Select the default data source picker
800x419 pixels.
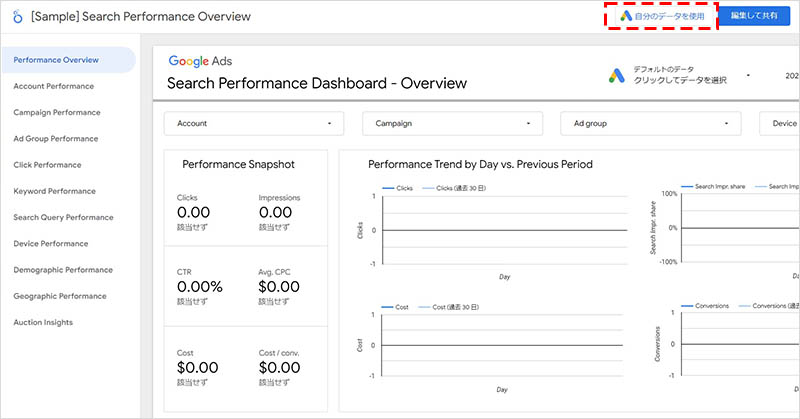point(680,75)
